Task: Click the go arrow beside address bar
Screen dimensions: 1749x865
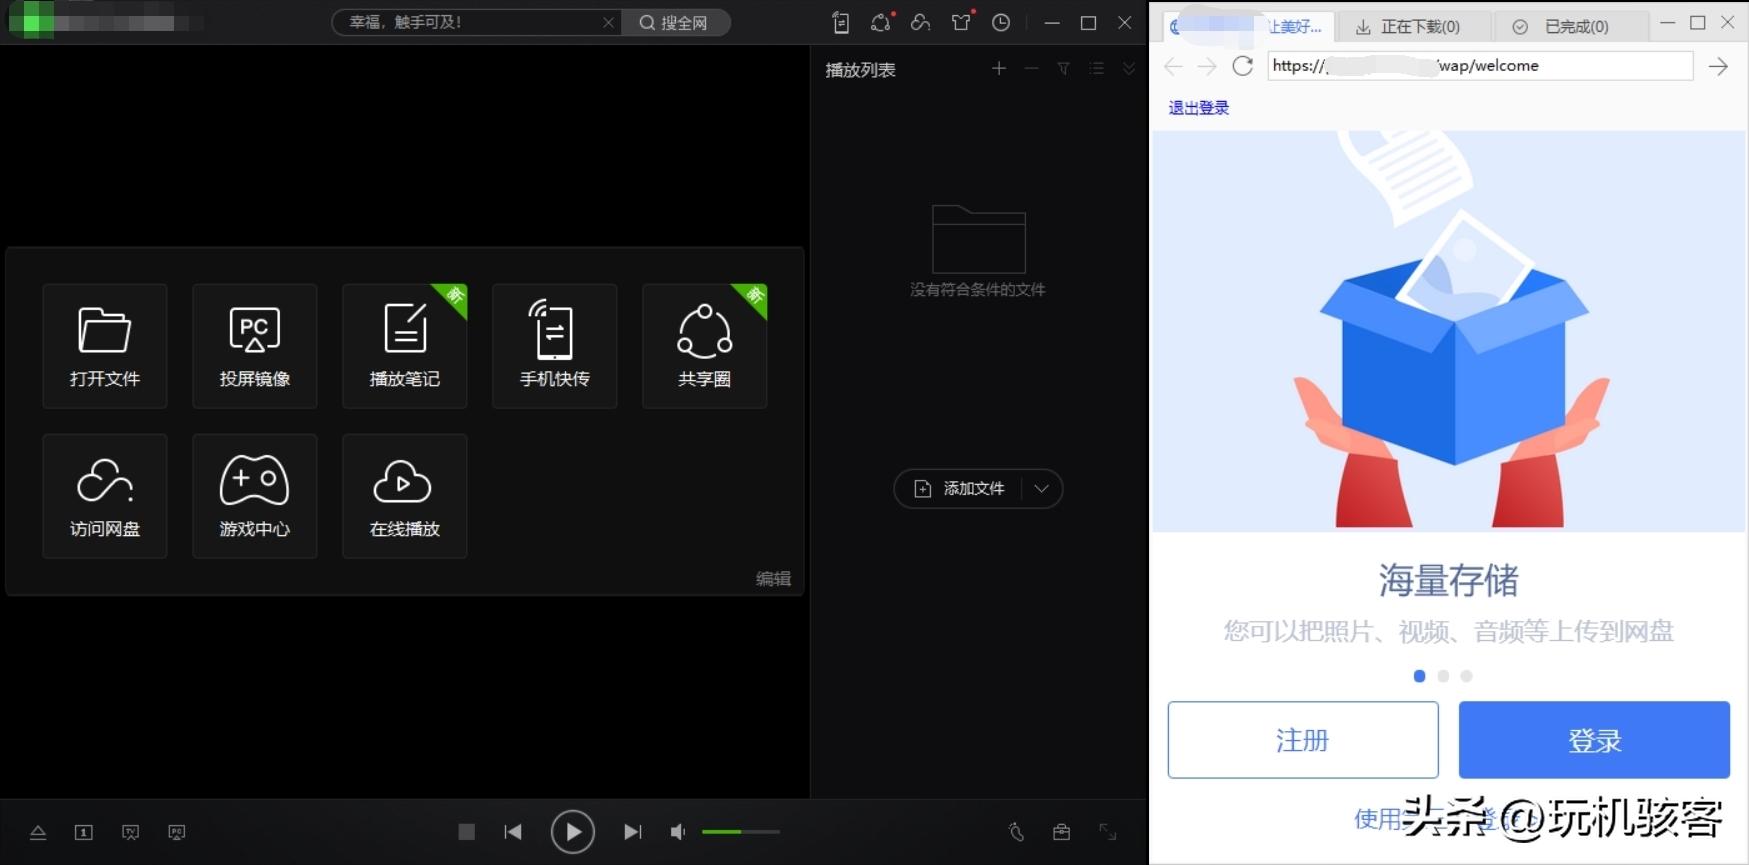Action: [x=1718, y=66]
